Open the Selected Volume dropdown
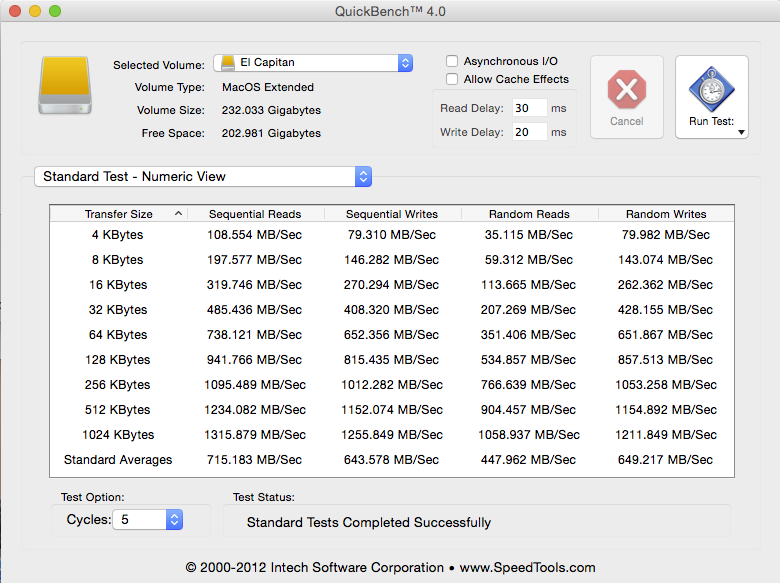Viewport: 780px width, 583px height. (x=313, y=63)
